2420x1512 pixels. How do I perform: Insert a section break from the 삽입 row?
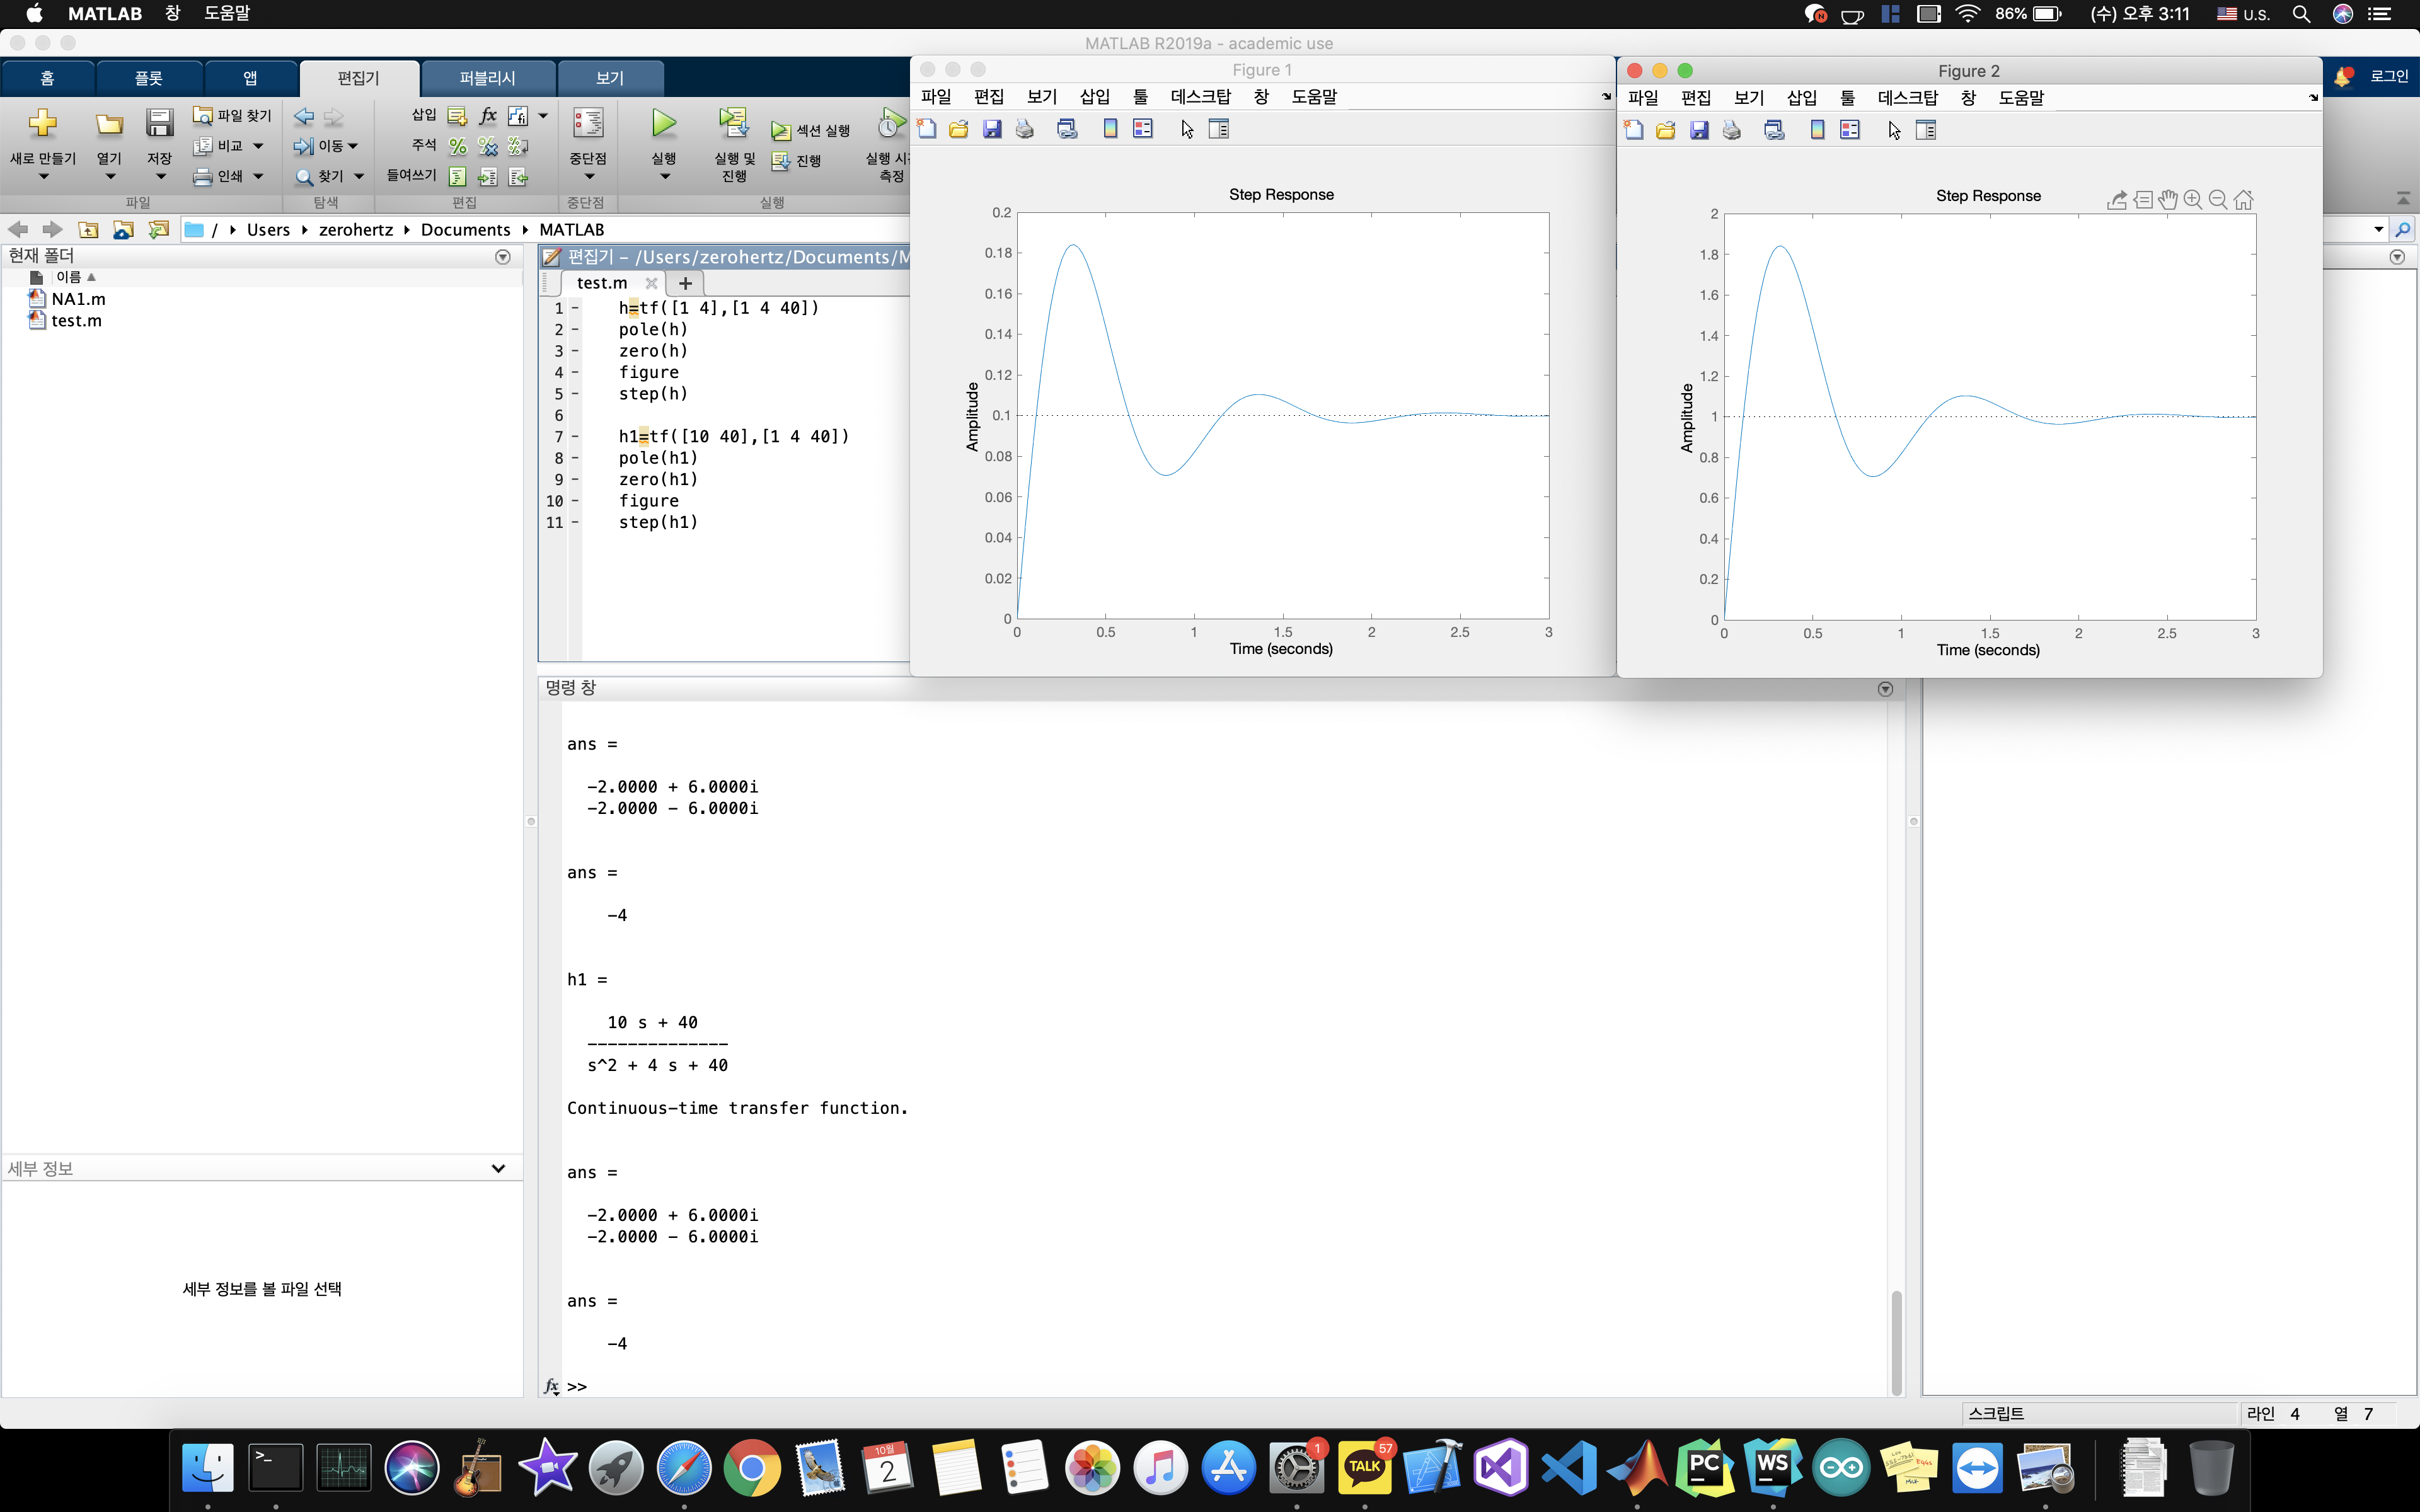(457, 116)
